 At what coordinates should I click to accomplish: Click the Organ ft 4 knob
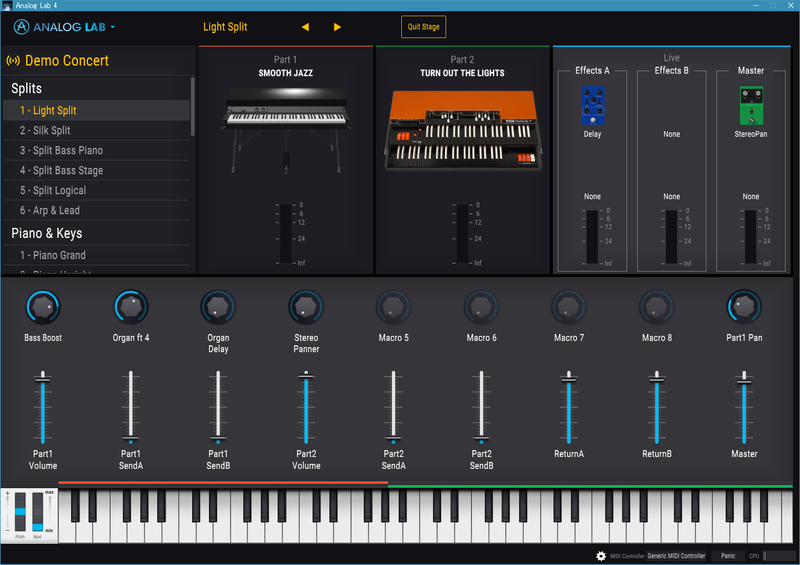(x=131, y=307)
